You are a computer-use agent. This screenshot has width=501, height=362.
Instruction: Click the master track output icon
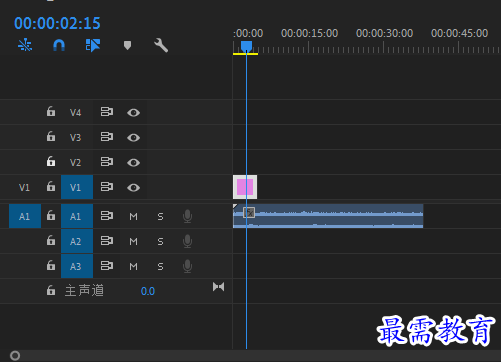click(219, 287)
